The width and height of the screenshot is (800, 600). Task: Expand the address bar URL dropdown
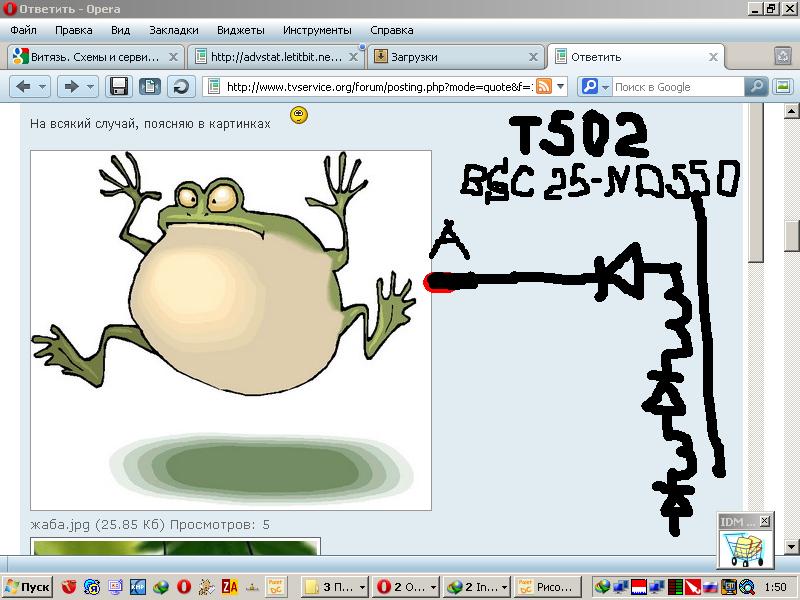point(561,87)
